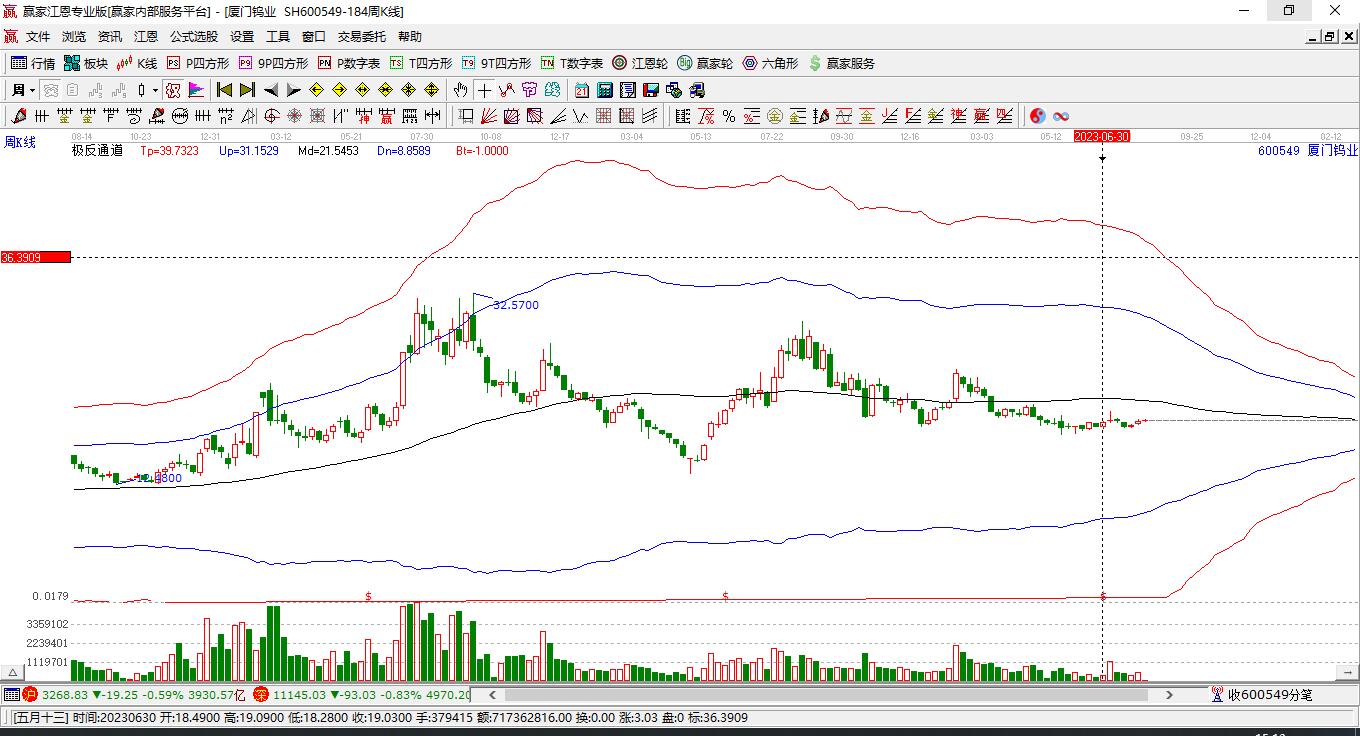
Task: Open the 设置 menu
Action: click(x=242, y=37)
